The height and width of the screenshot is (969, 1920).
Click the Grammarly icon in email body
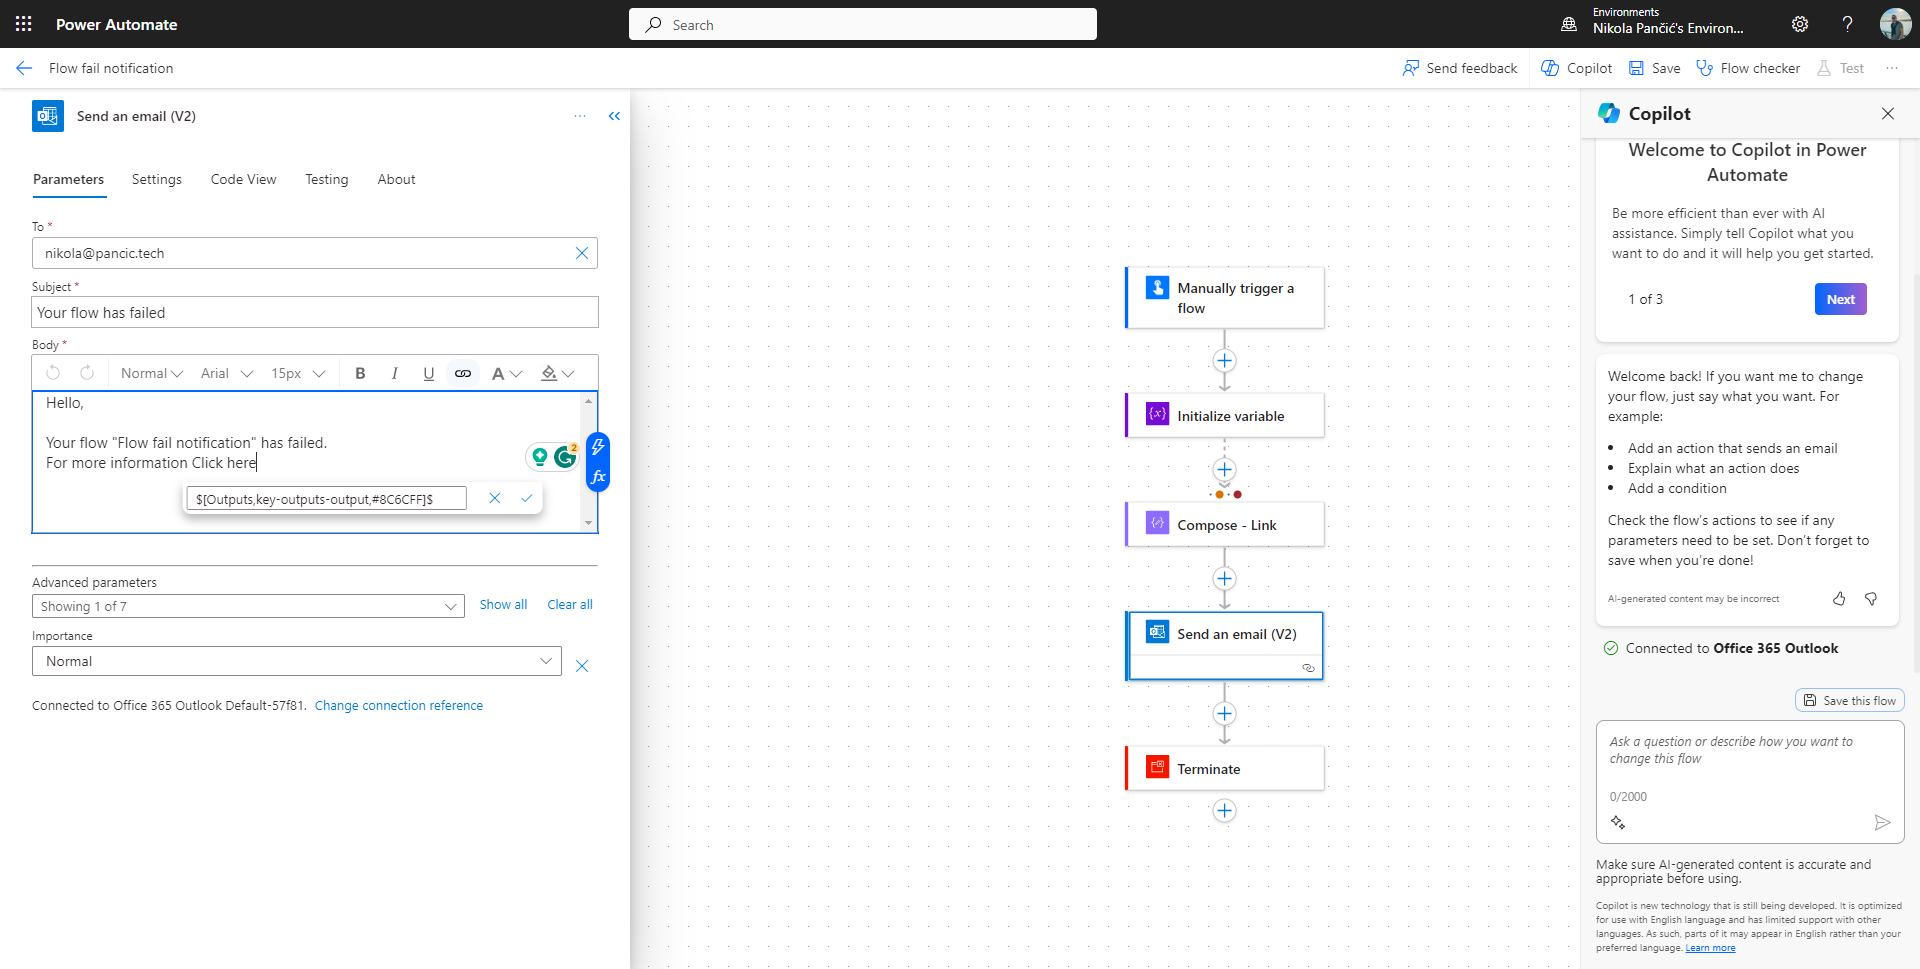(x=565, y=456)
